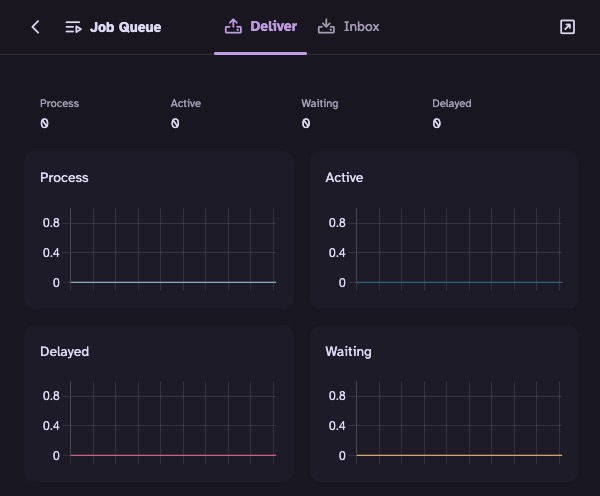Click the Waiting count value 0
The width and height of the screenshot is (600, 496).
tap(306, 123)
